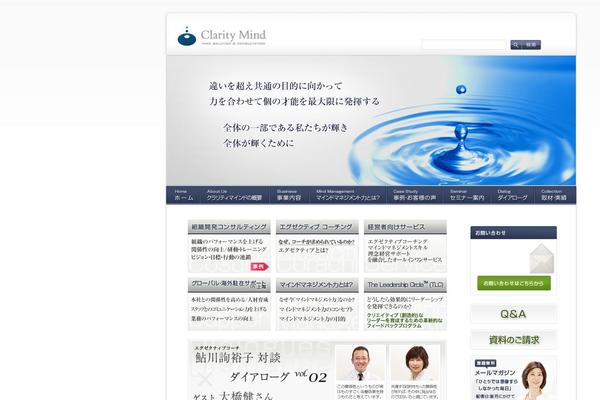Click text どうしたら効果的にリーダーシップ
The width and height of the screenshot is (600, 400).
click(x=405, y=299)
